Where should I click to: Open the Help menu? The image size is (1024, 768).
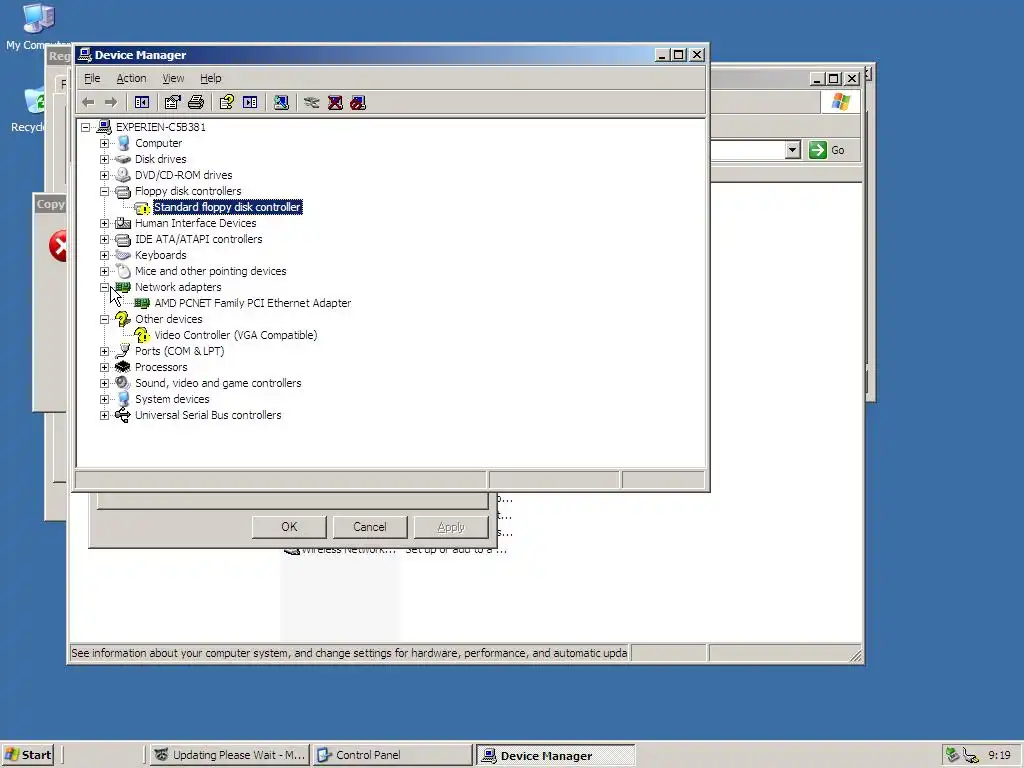[210, 78]
